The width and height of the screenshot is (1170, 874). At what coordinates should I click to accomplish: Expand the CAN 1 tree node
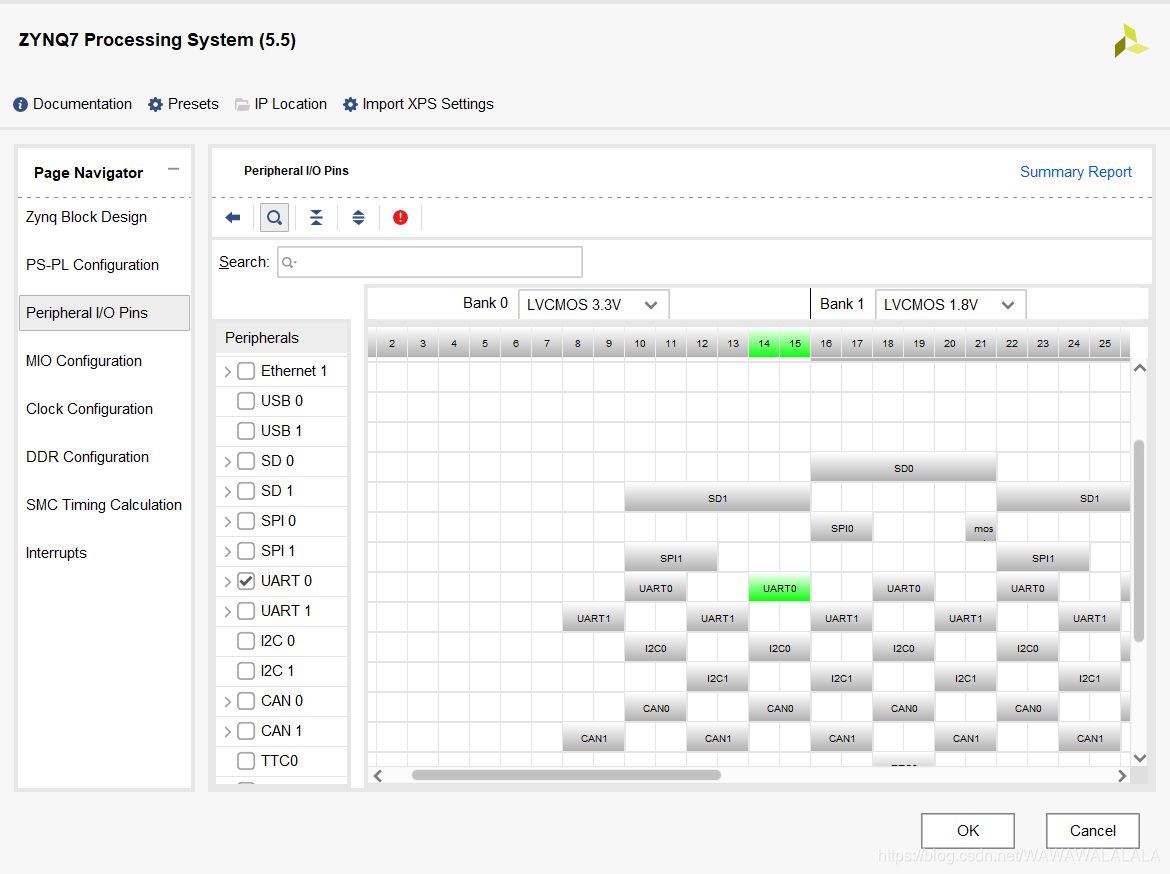(x=228, y=731)
